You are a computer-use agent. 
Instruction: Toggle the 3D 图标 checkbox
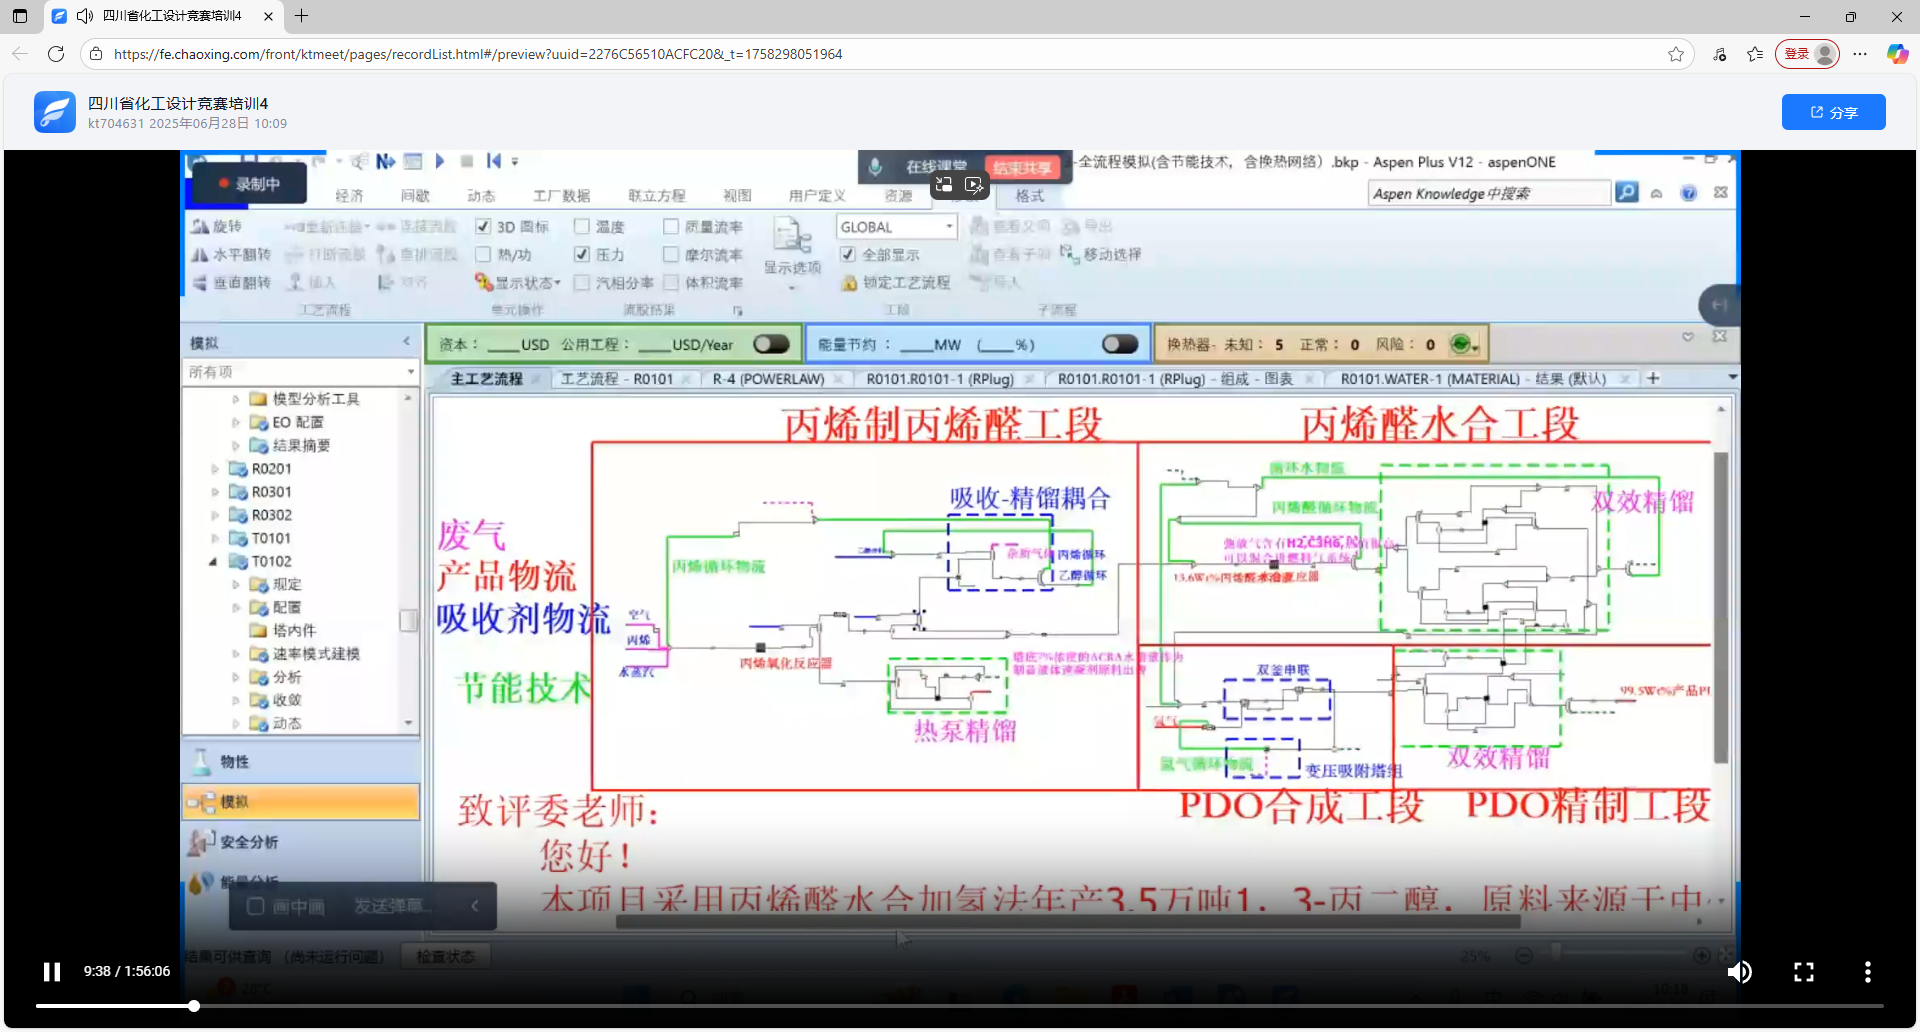483,227
